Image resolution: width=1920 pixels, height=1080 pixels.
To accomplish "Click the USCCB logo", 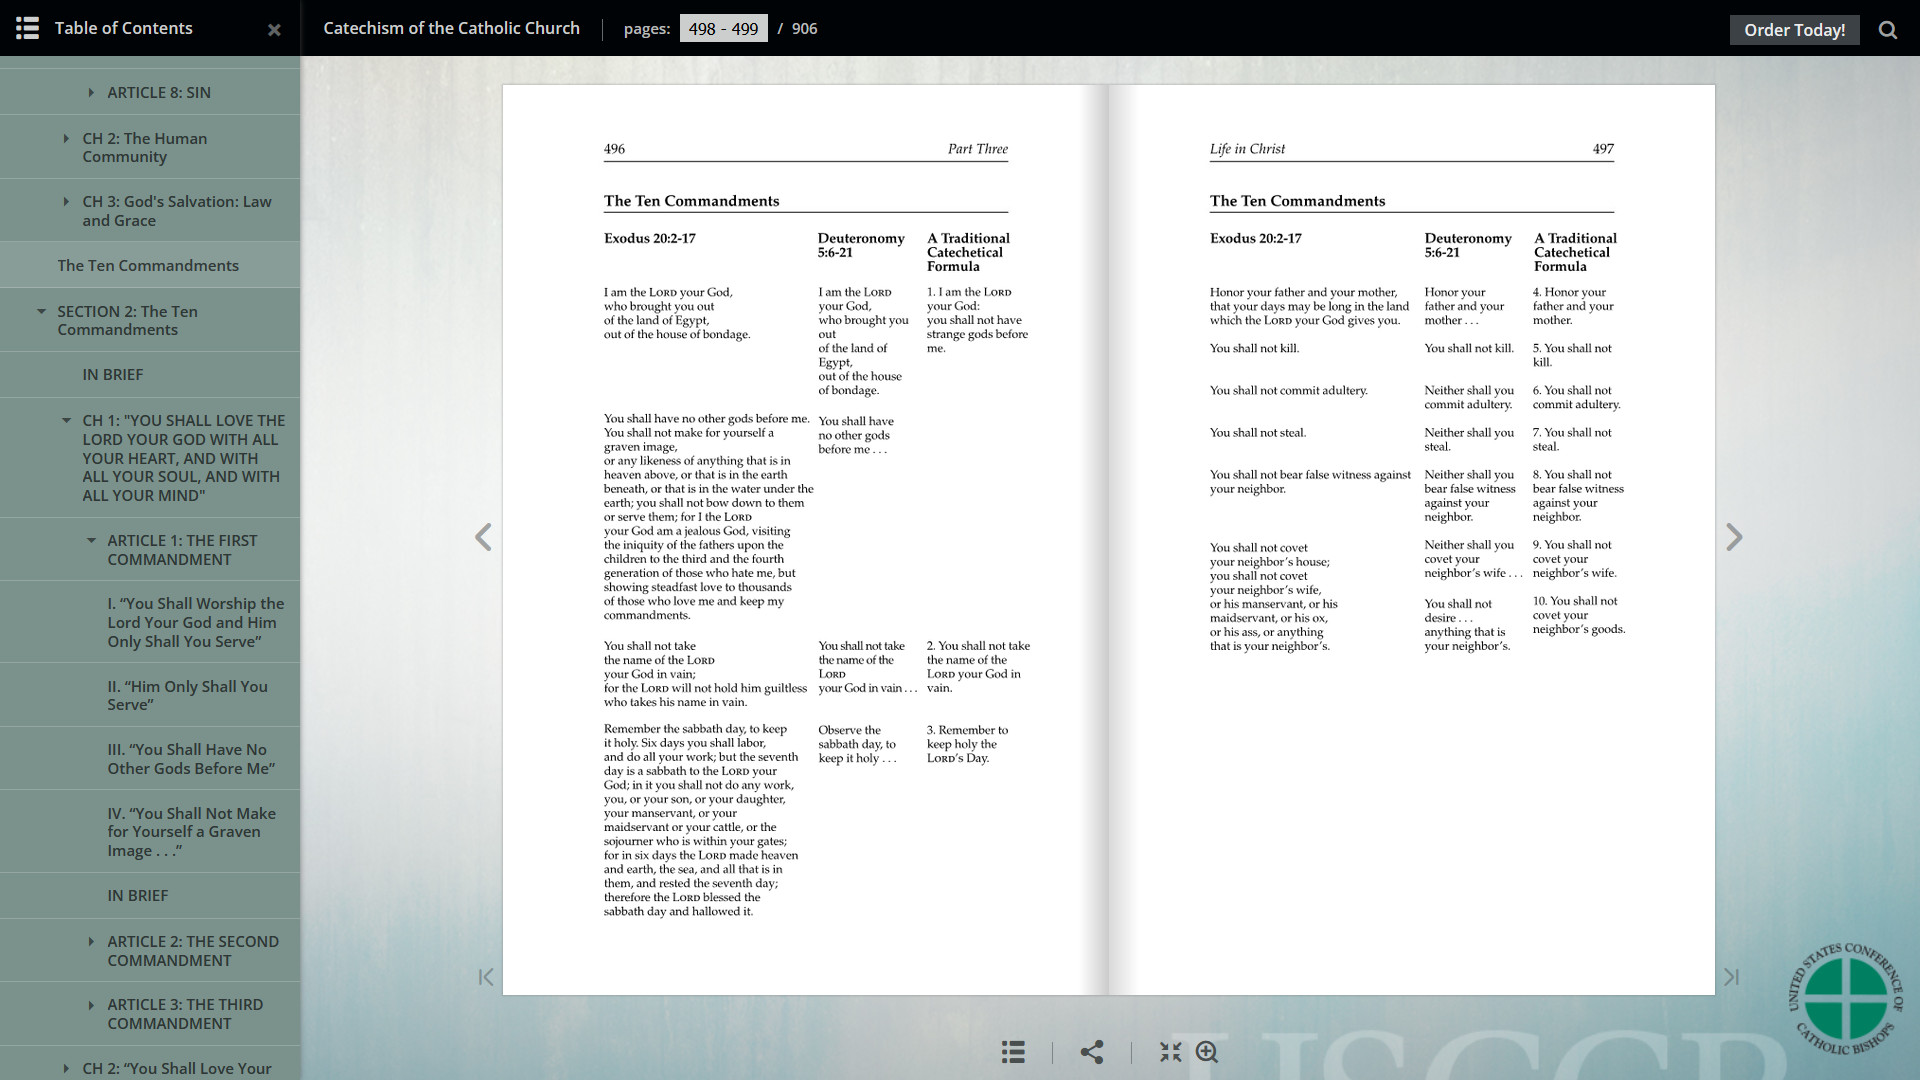I will click(1845, 998).
